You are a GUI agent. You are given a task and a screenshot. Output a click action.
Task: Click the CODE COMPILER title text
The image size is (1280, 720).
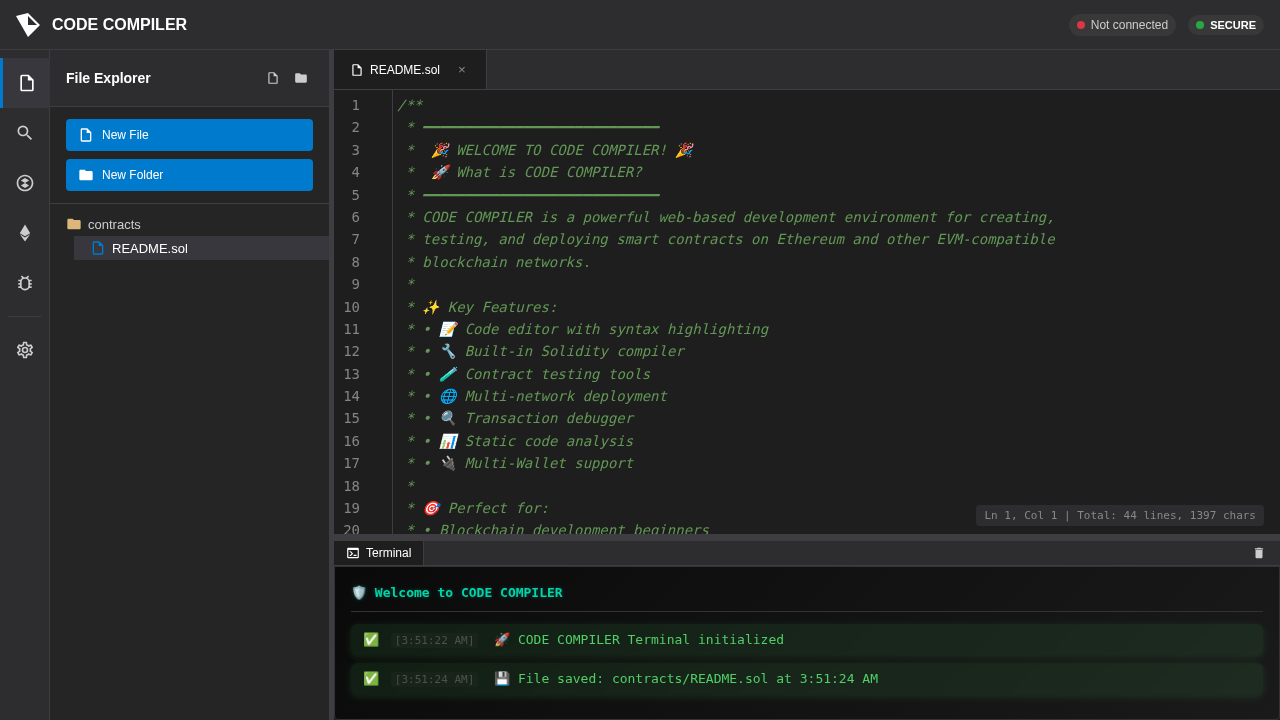[119, 25]
